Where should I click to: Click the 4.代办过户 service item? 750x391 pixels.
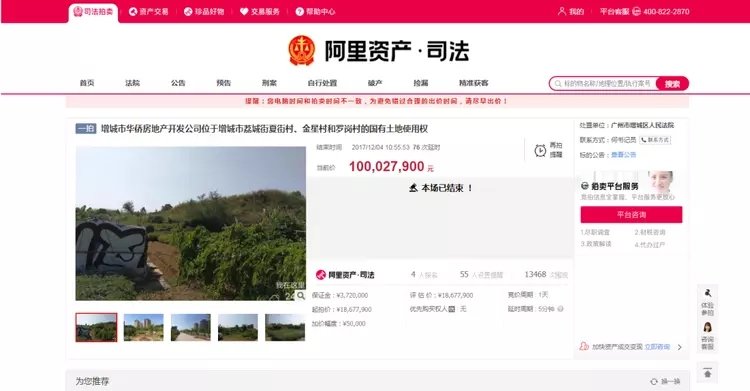point(650,245)
